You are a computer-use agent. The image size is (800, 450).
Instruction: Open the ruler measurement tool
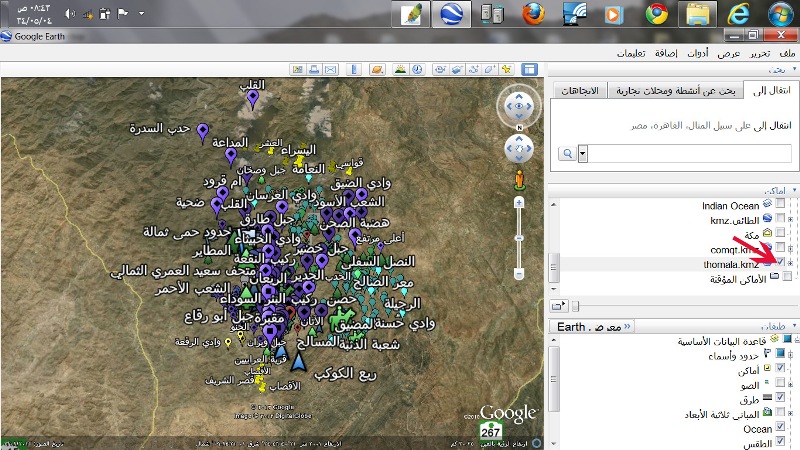[354, 69]
